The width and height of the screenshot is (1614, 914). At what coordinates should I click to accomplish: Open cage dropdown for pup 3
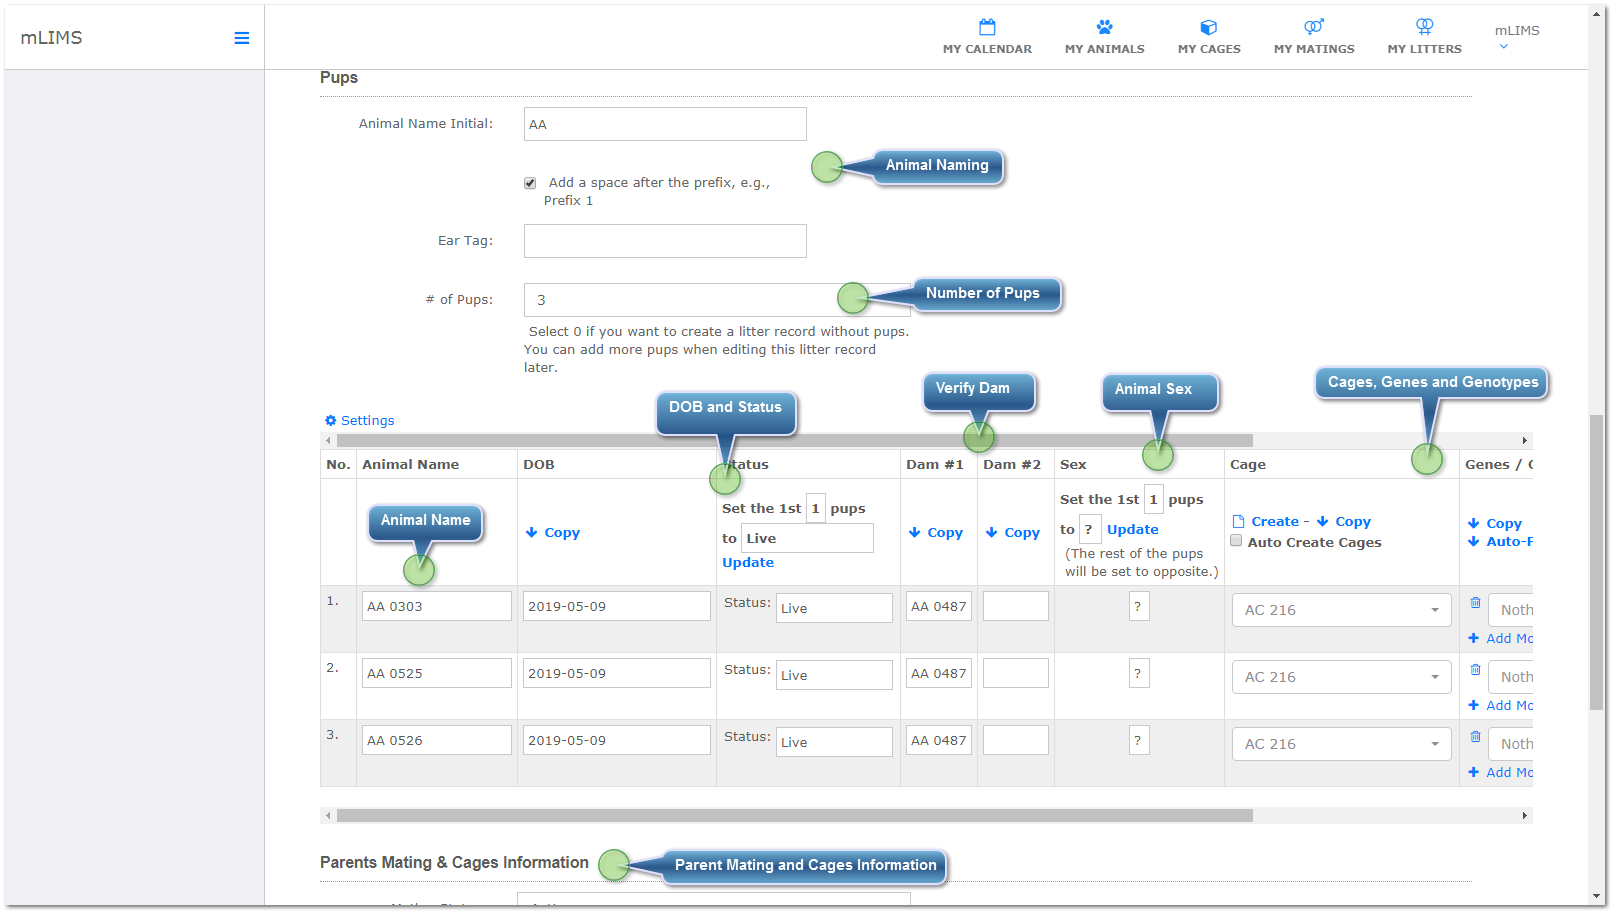coord(1342,744)
